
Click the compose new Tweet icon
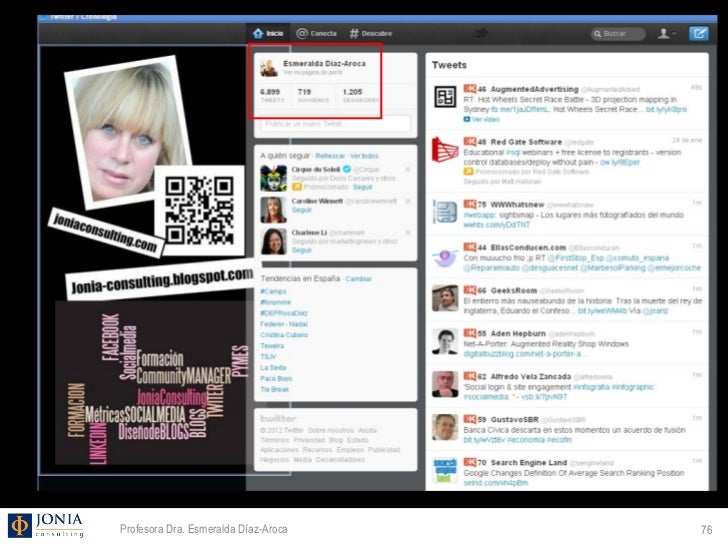click(699, 33)
